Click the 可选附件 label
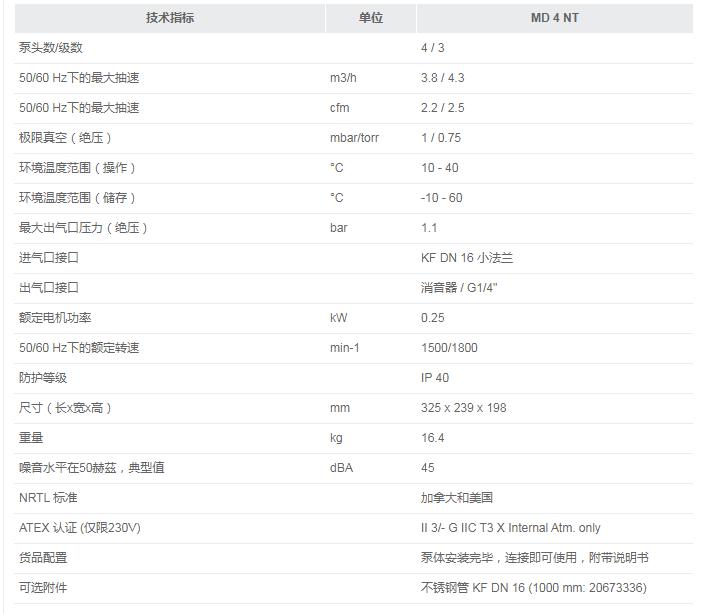This screenshot has width=704, height=614. tap(43, 588)
